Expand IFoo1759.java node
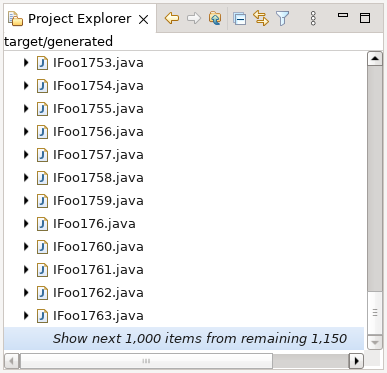Screen dimensions: 387x373 [26, 201]
